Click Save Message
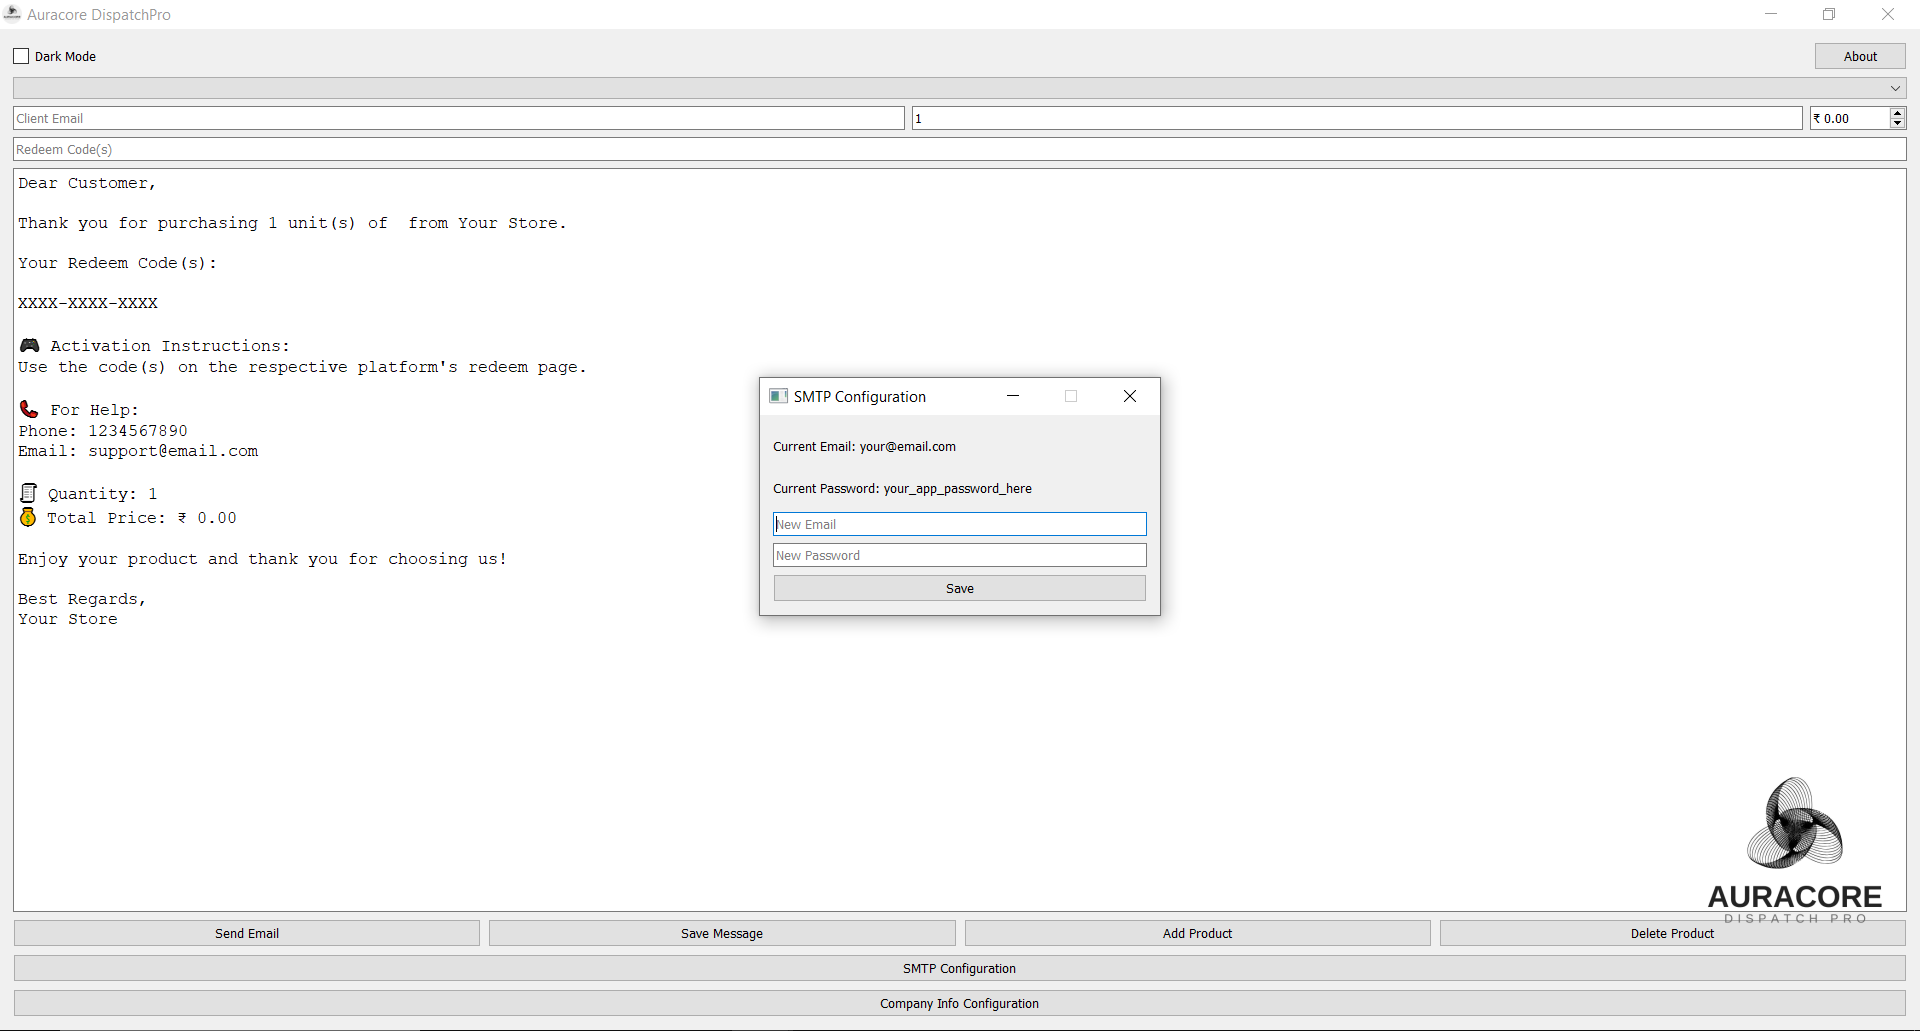This screenshot has height=1031, width=1920. click(x=721, y=933)
